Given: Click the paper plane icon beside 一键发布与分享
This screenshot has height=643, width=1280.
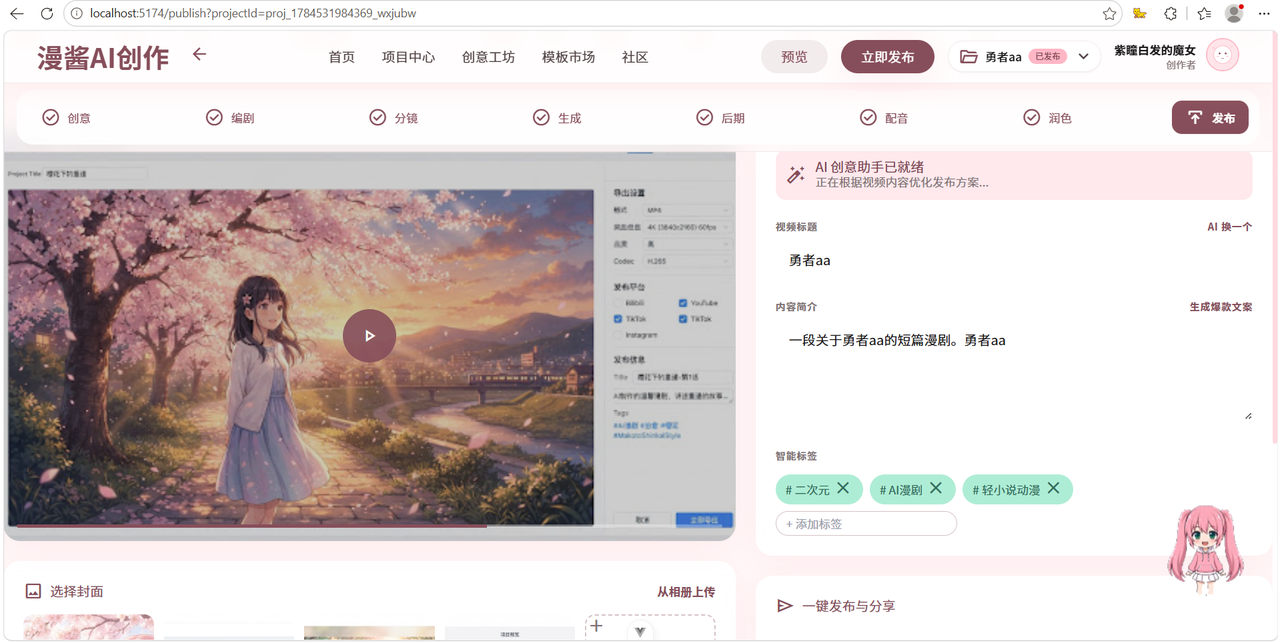Looking at the screenshot, I should click(785, 606).
